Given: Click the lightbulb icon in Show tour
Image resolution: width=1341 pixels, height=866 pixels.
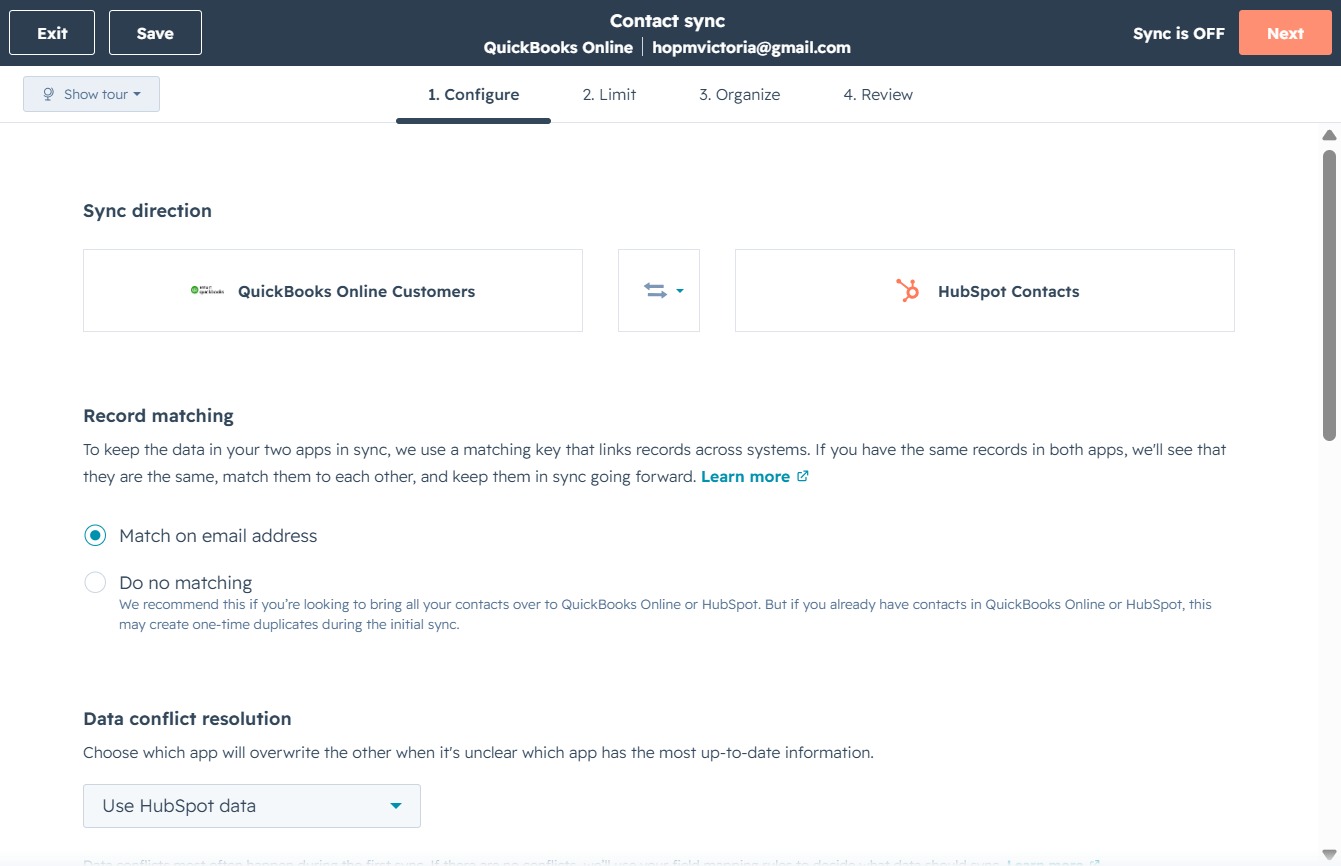Looking at the screenshot, I should [47, 94].
